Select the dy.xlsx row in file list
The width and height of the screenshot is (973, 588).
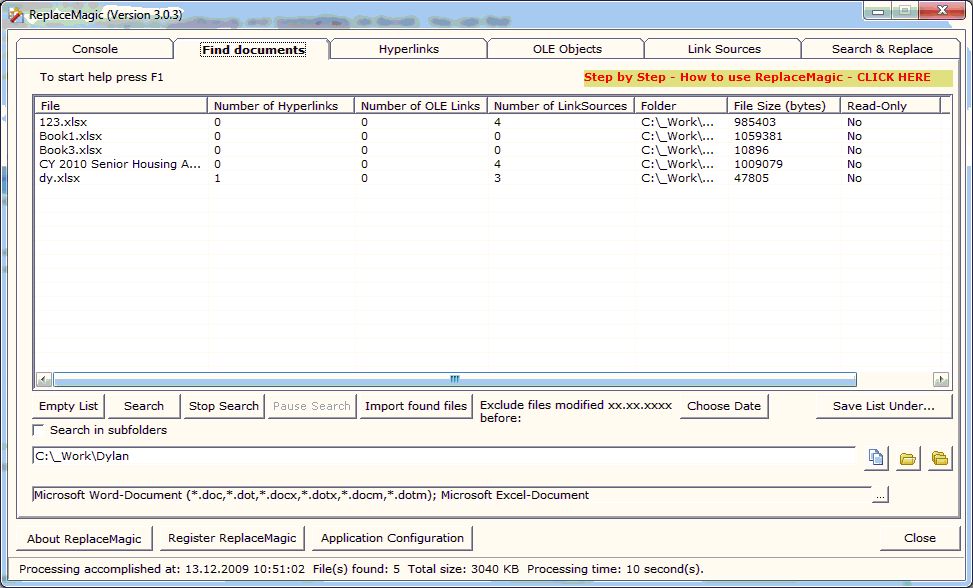60,178
